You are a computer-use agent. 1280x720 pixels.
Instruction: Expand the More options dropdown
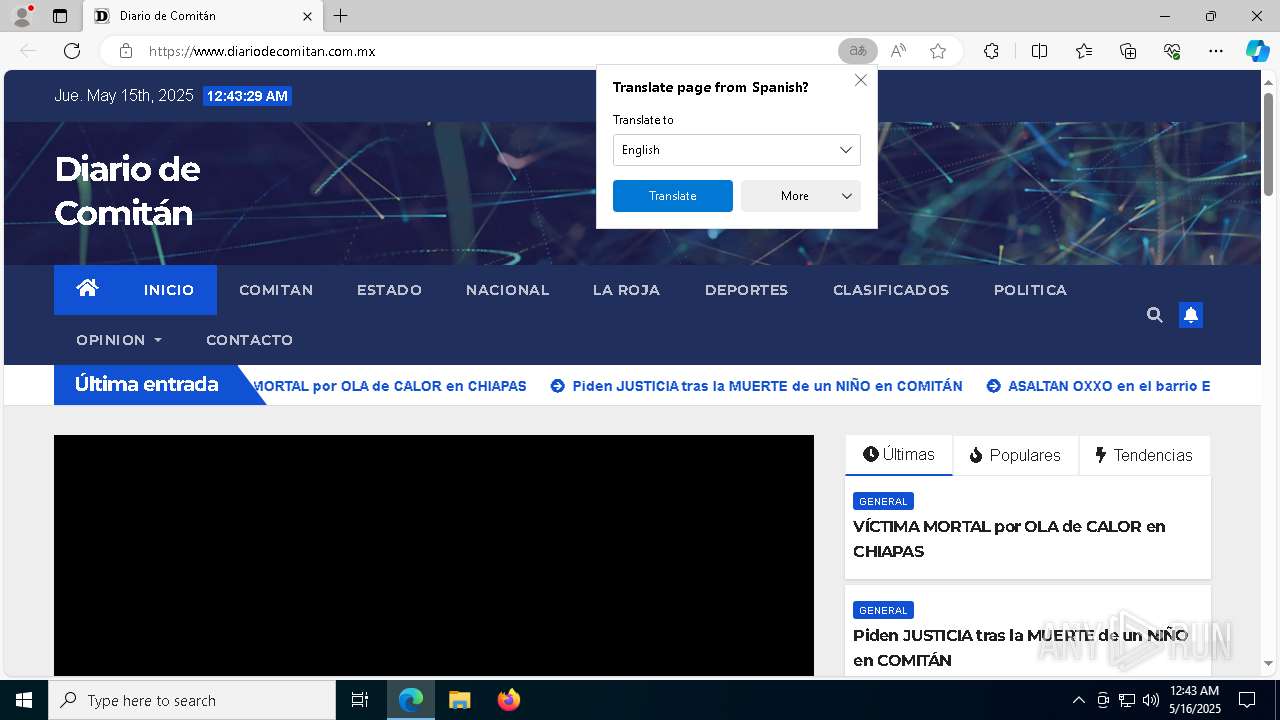[x=801, y=196]
